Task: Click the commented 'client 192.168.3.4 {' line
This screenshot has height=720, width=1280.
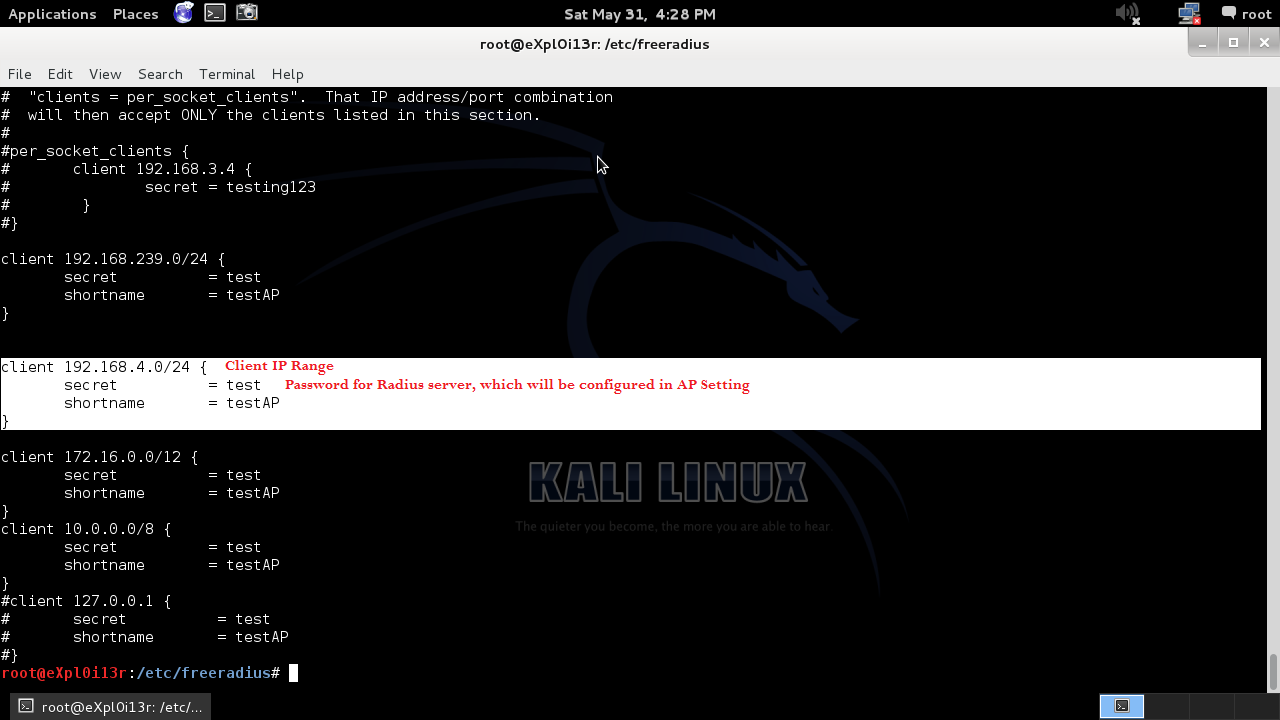Action: 127,169
